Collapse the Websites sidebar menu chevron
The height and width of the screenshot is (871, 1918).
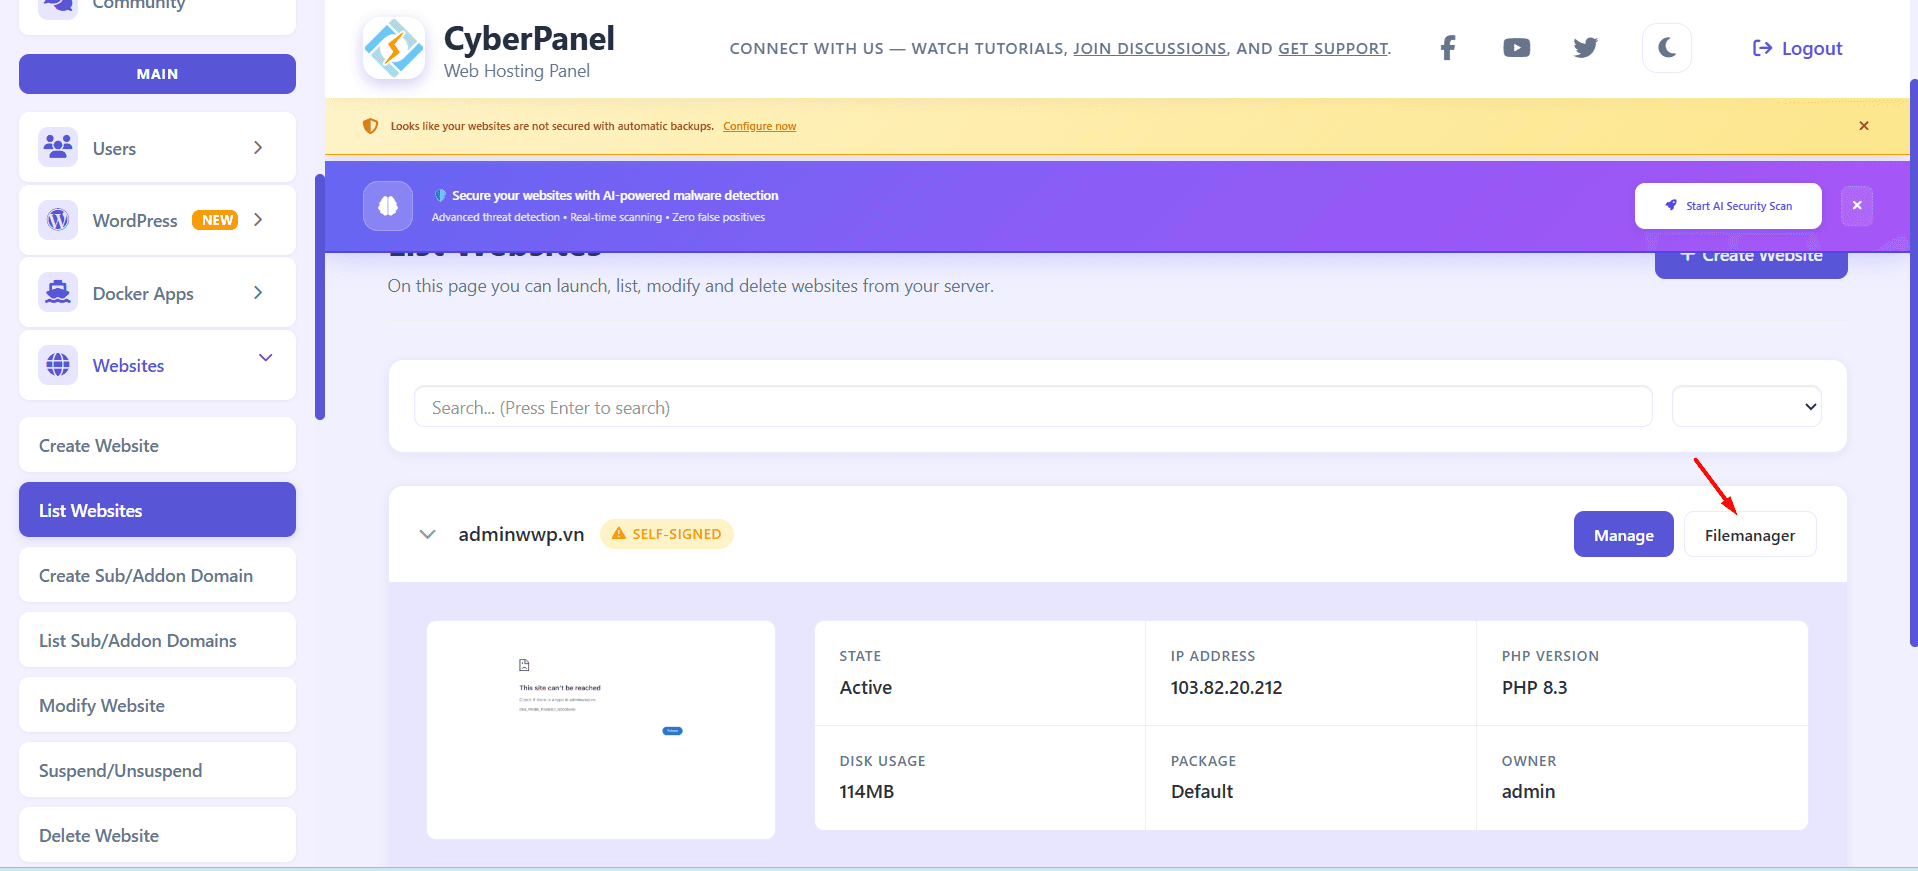tap(265, 358)
